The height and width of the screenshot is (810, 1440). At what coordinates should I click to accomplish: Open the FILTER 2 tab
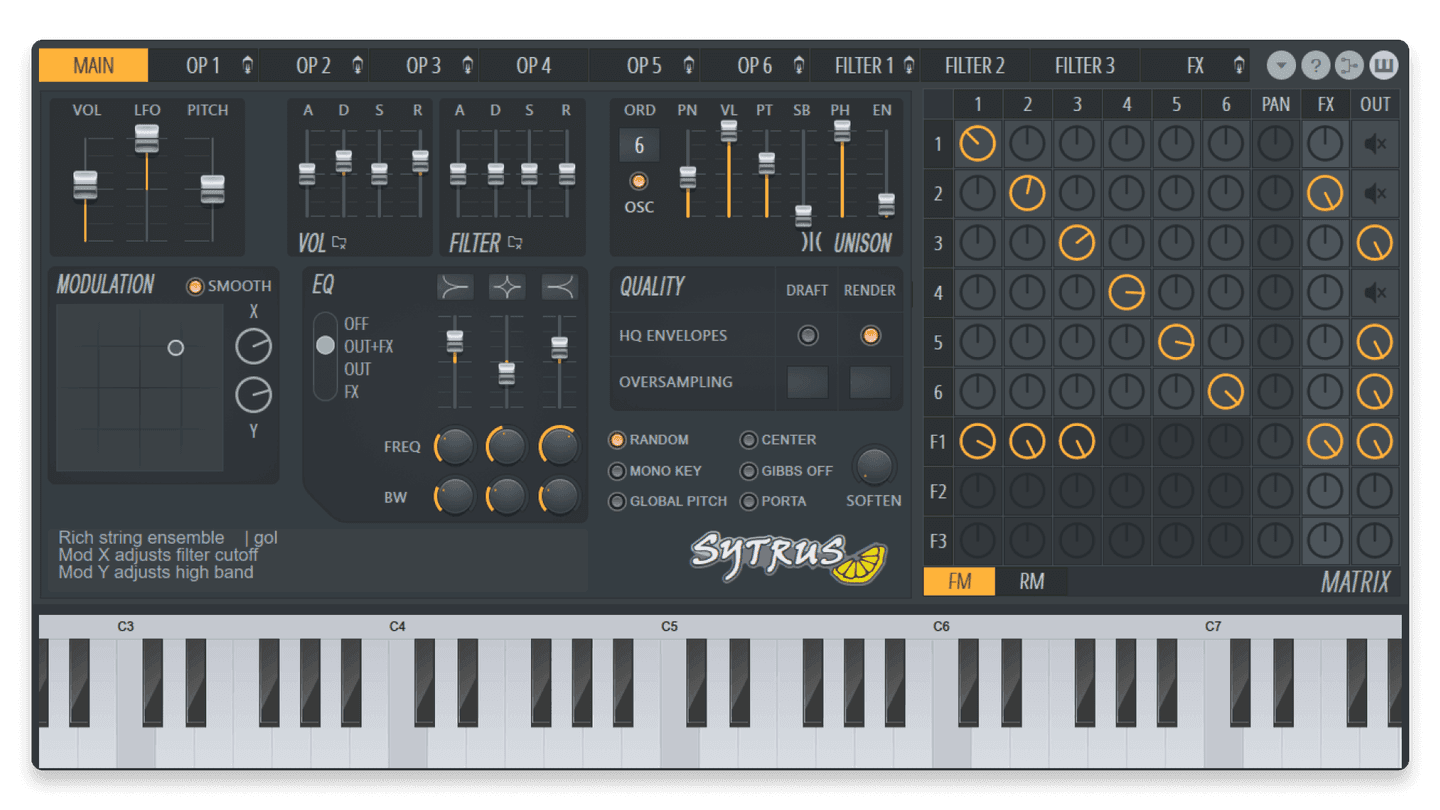coord(974,66)
